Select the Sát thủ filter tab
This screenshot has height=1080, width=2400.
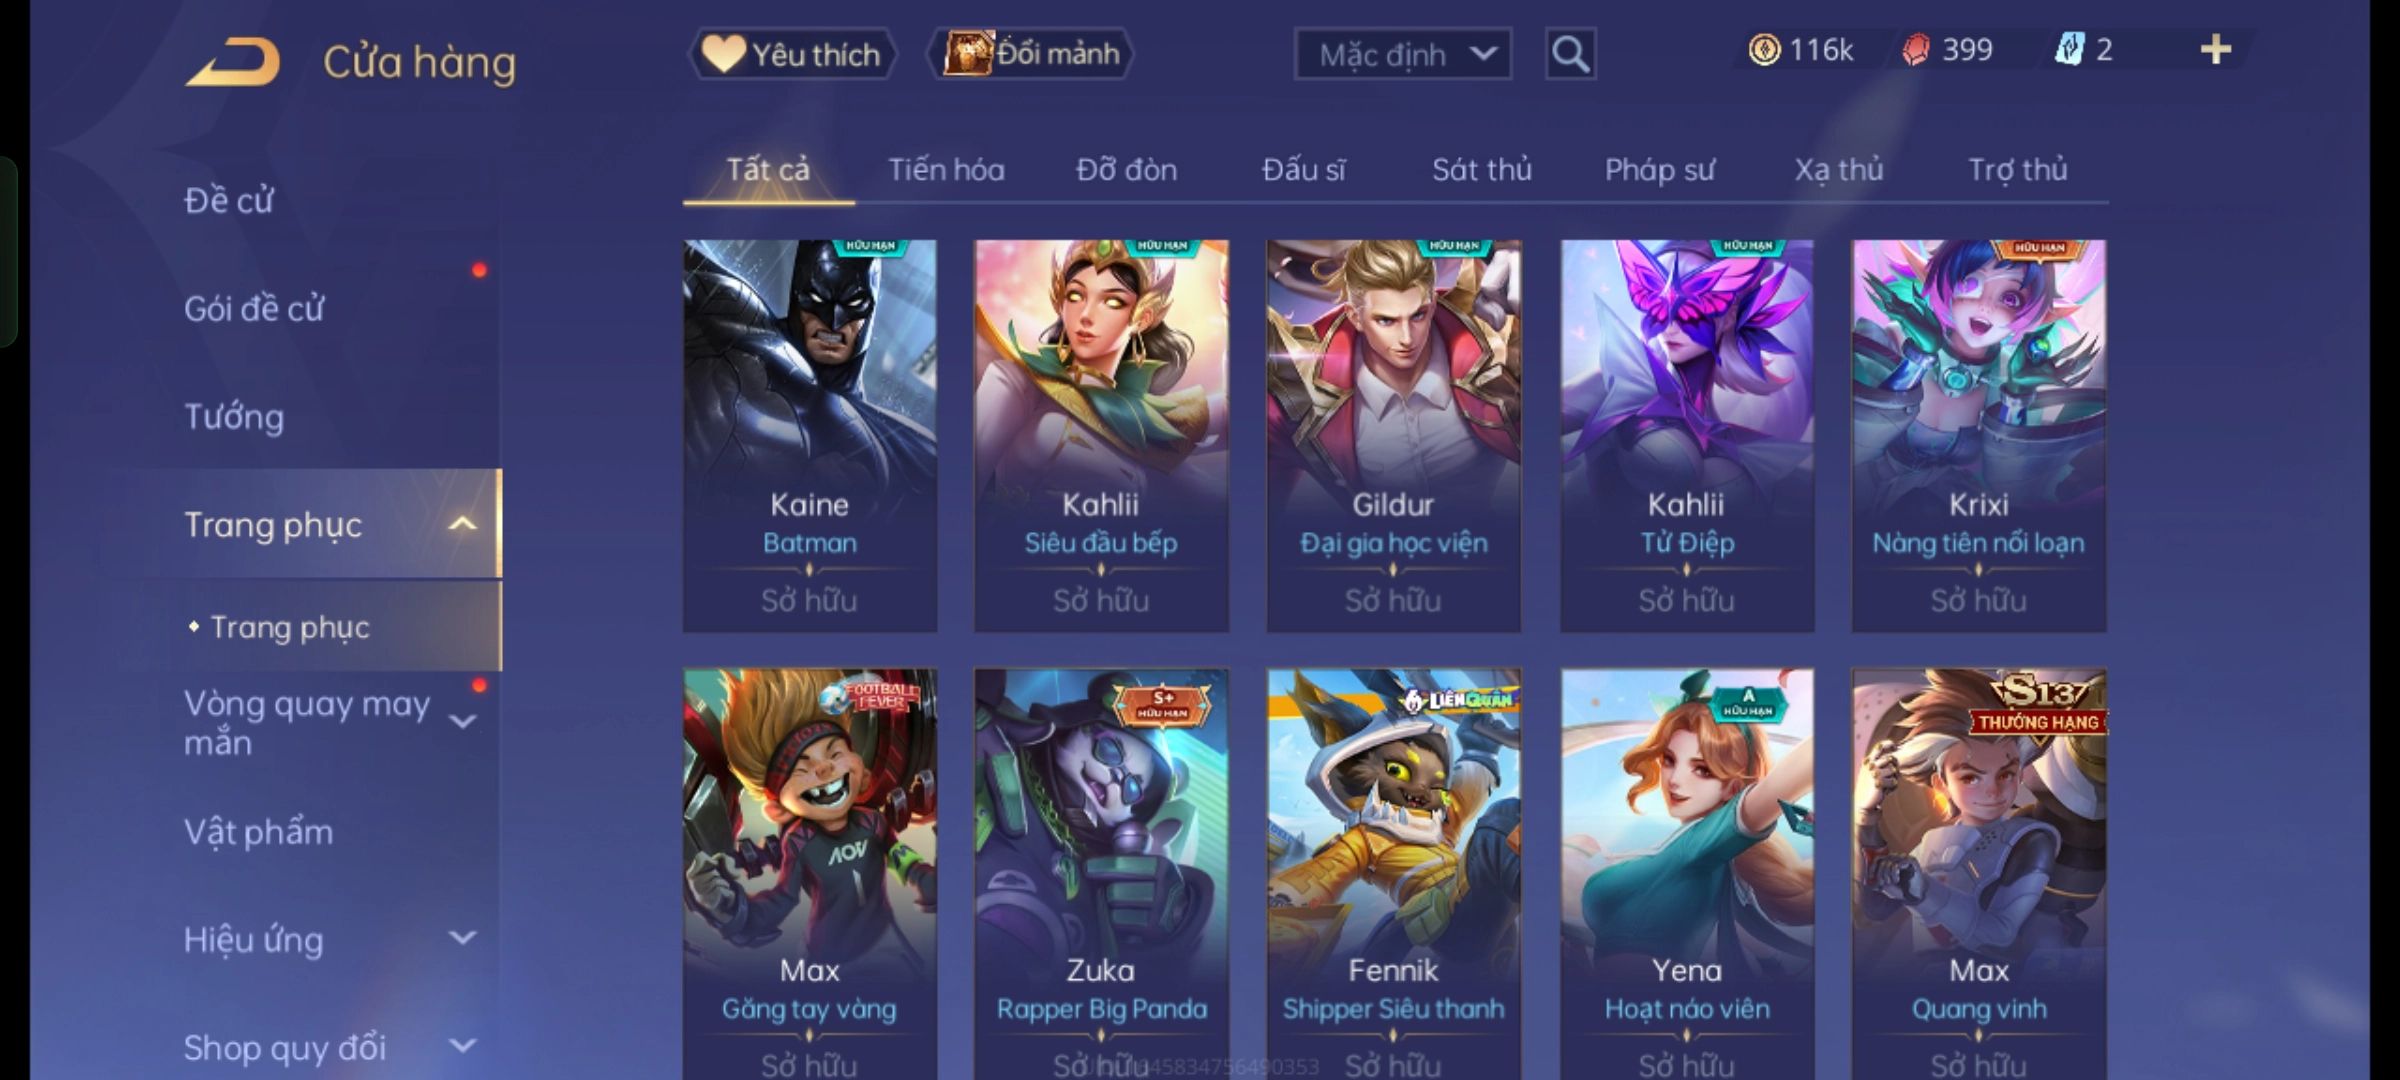1482,170
